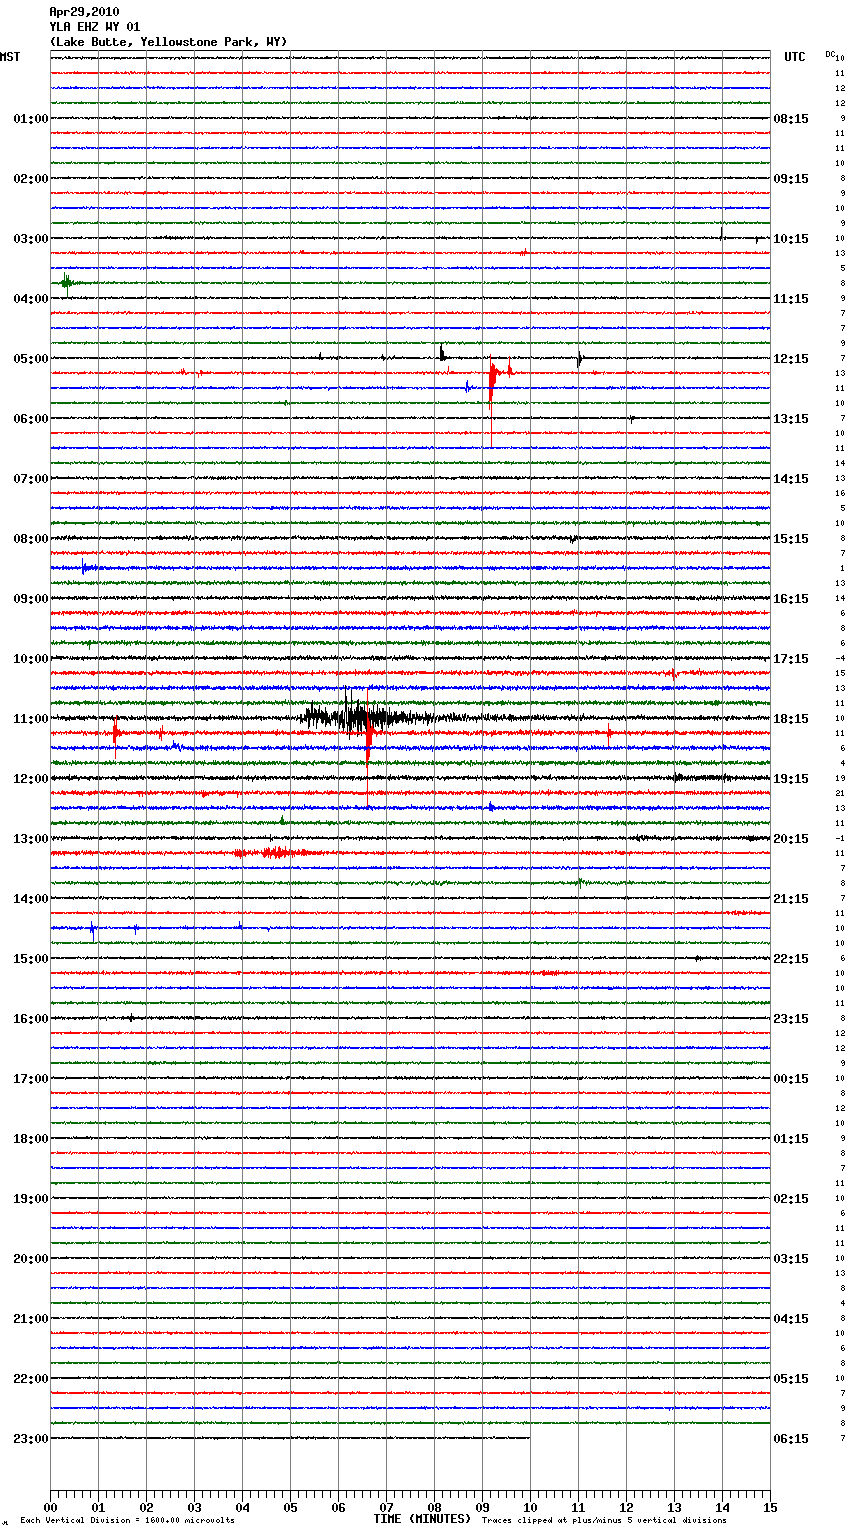Select the red spike below the 05:00 trace

pyautogui.click(x=492, y=376)
